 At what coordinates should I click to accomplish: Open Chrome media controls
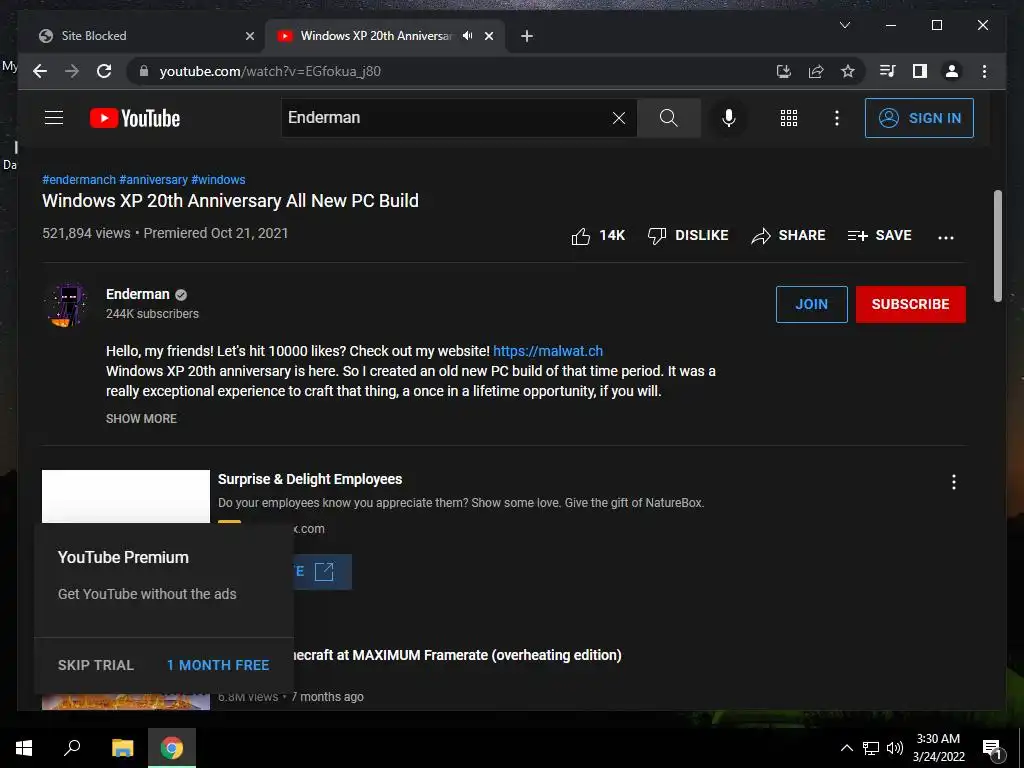point(888,71)
